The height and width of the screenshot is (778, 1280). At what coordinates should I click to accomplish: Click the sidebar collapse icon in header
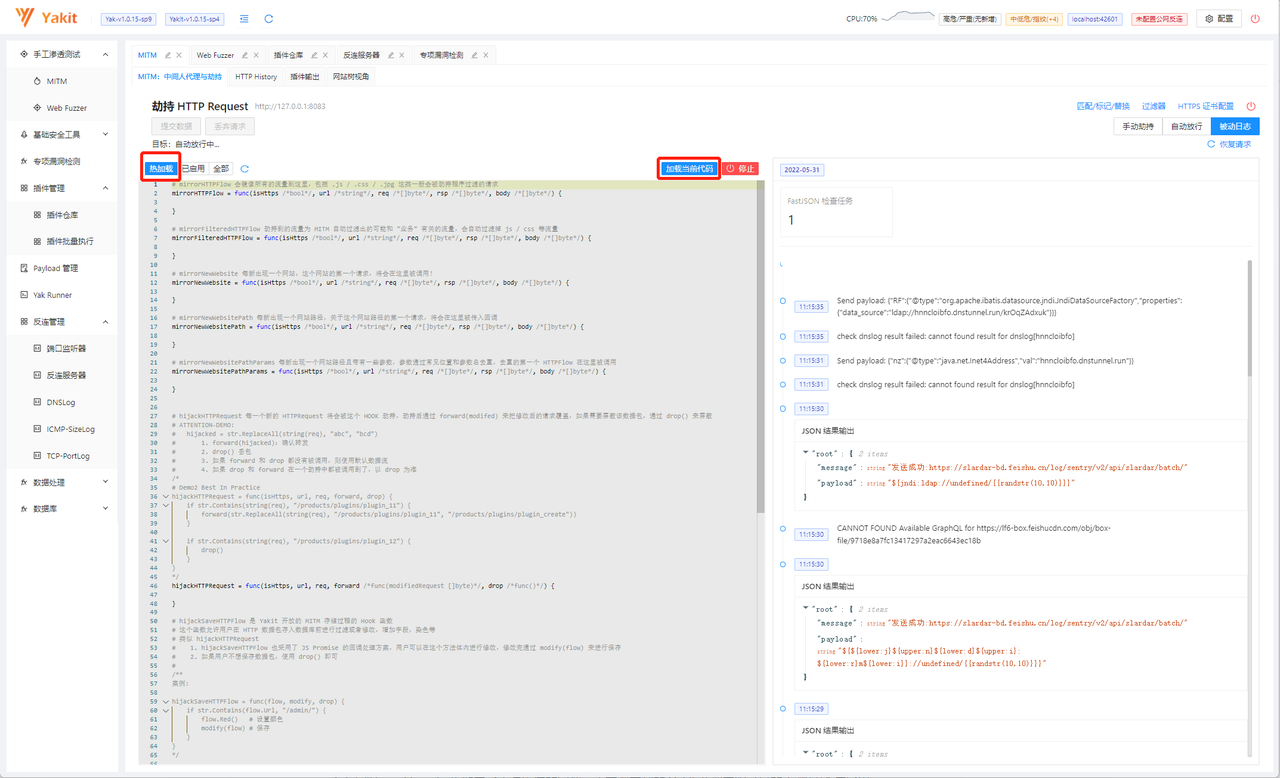[x=245, y=19]
